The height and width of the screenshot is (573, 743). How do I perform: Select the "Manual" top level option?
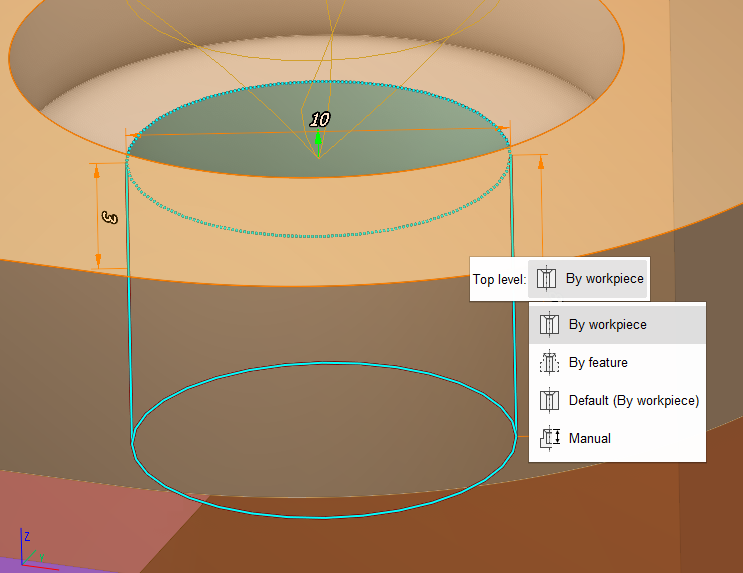[x=589, y=438]
